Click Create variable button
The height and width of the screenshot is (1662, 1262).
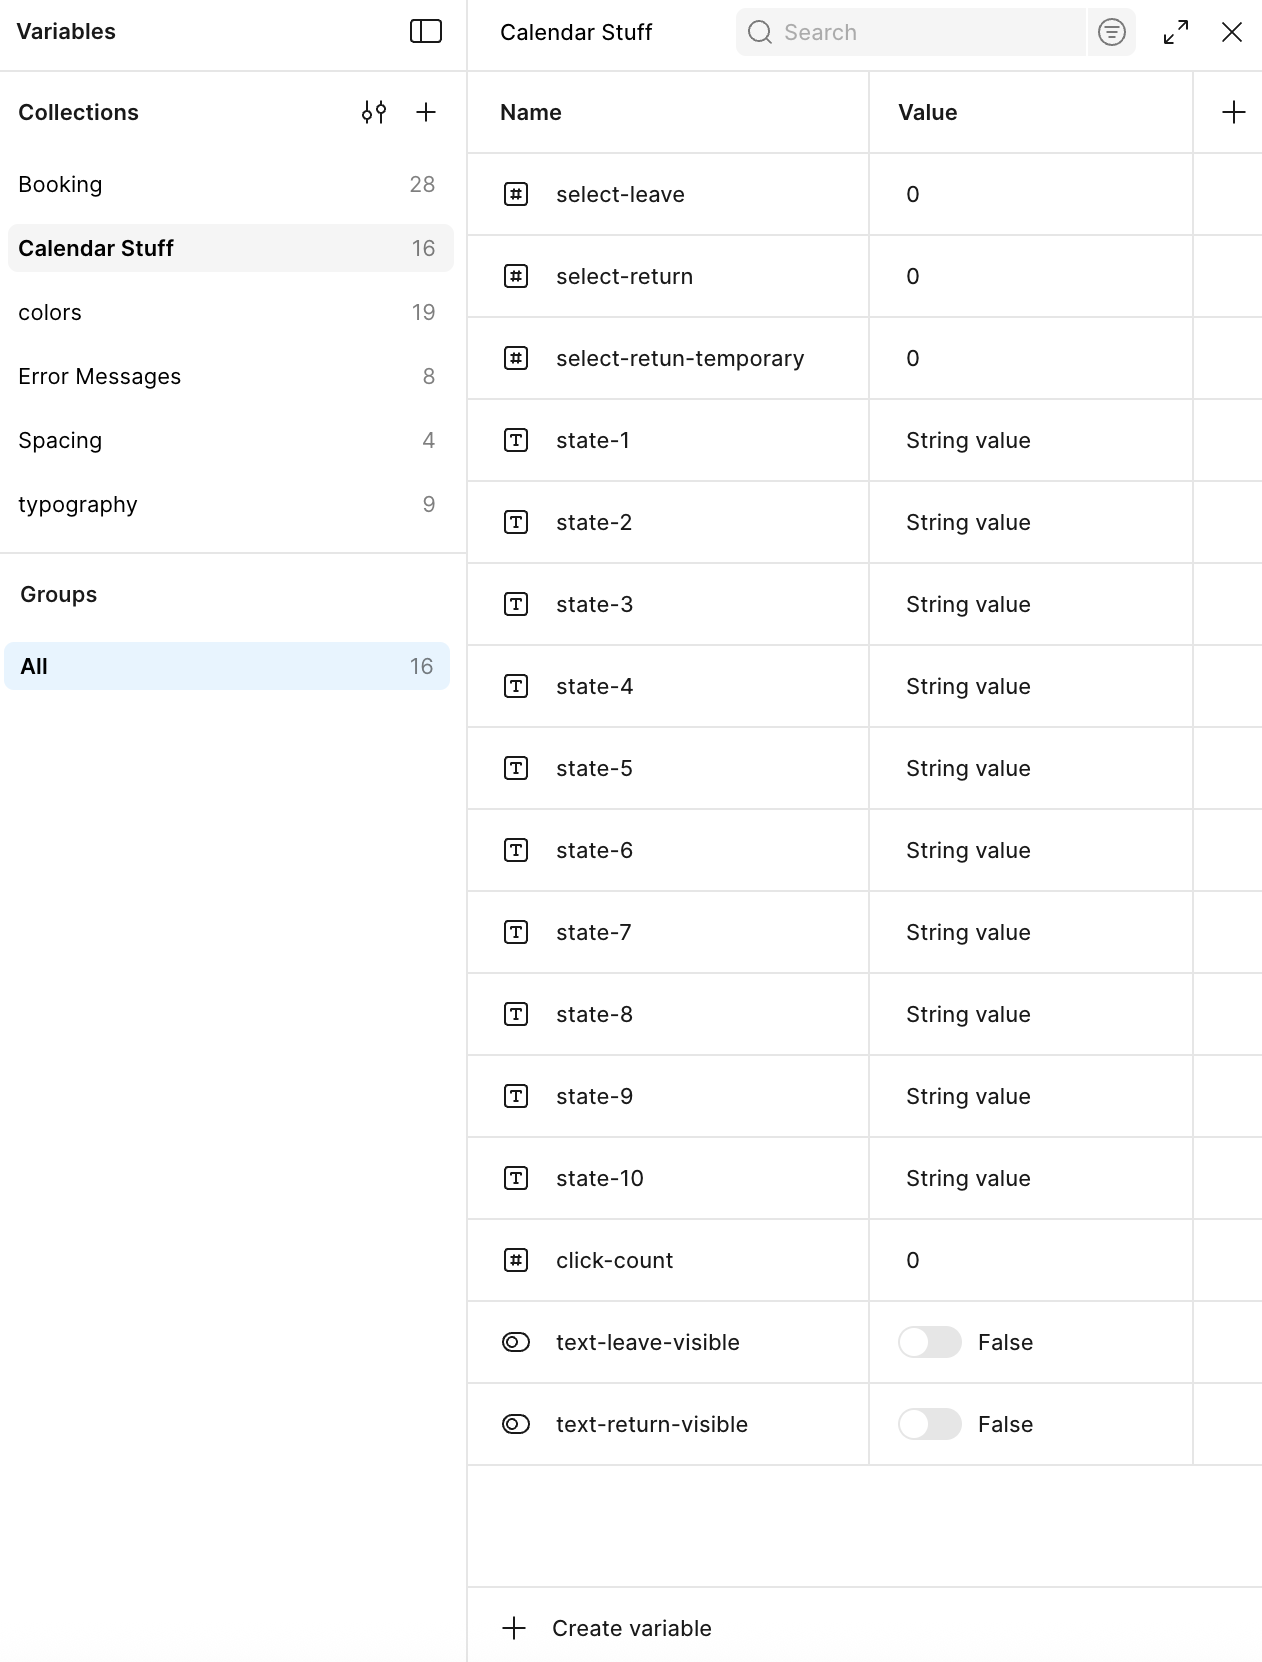(608, 1628)
